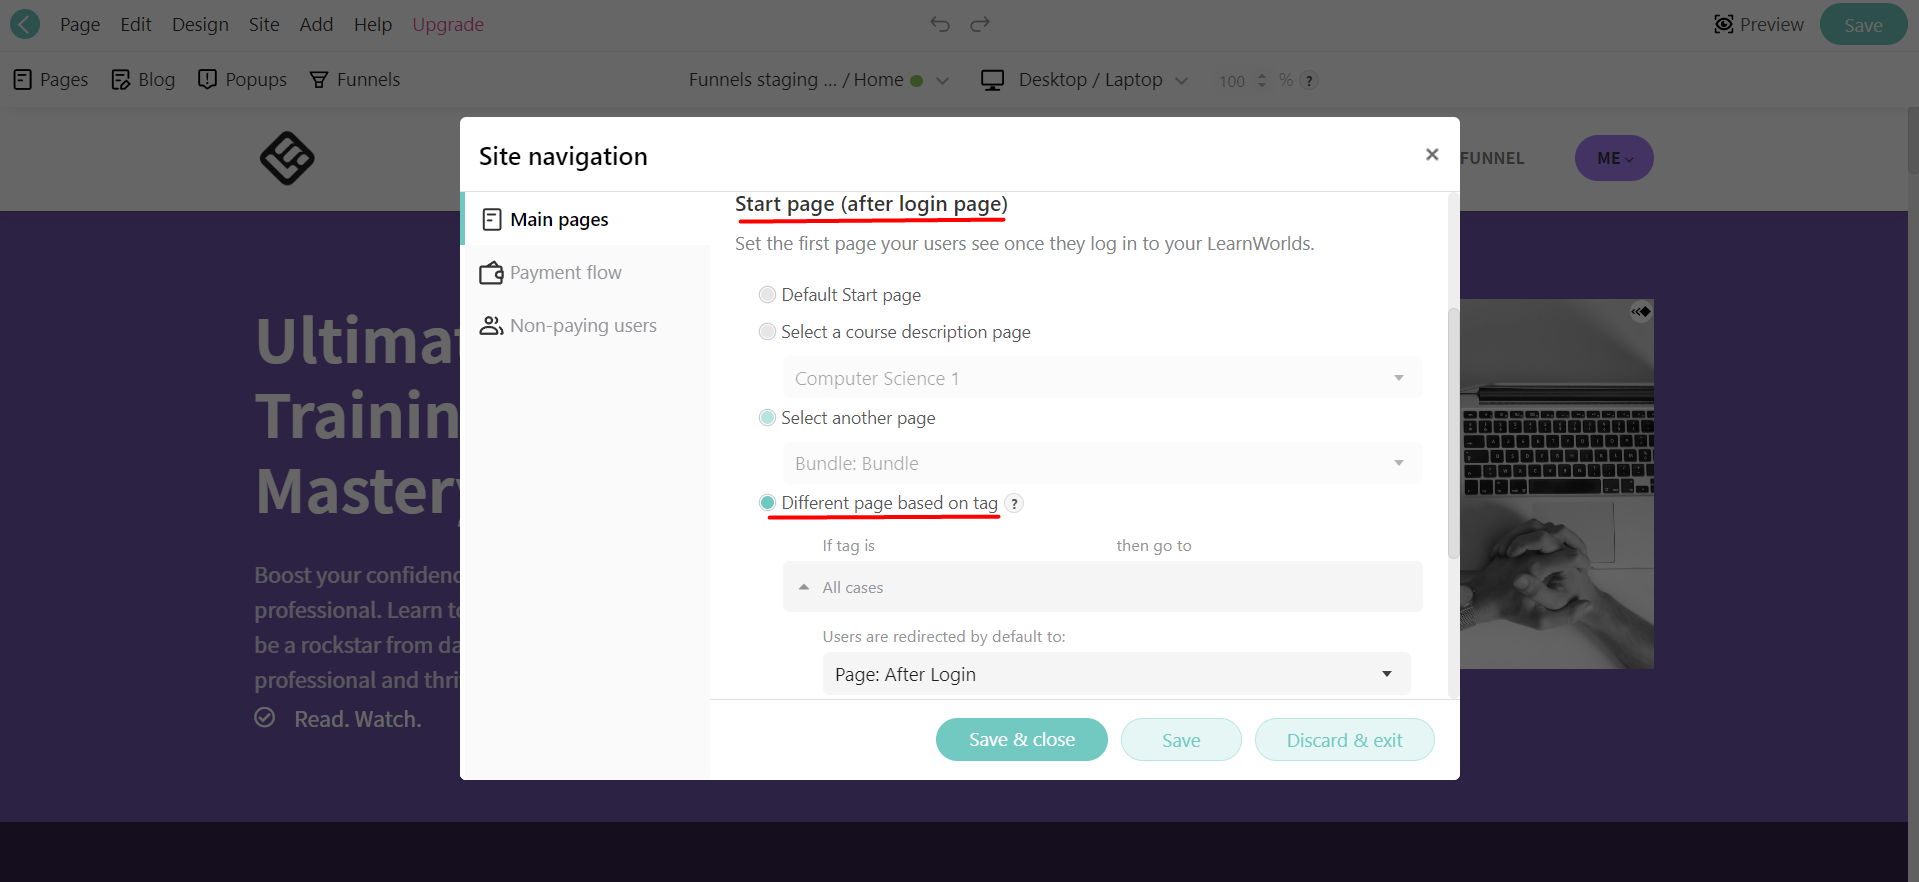Image resolution: width=1919 pixels, height=882 pixels.
Task: Open the Site menu
Action: (264, 24)
